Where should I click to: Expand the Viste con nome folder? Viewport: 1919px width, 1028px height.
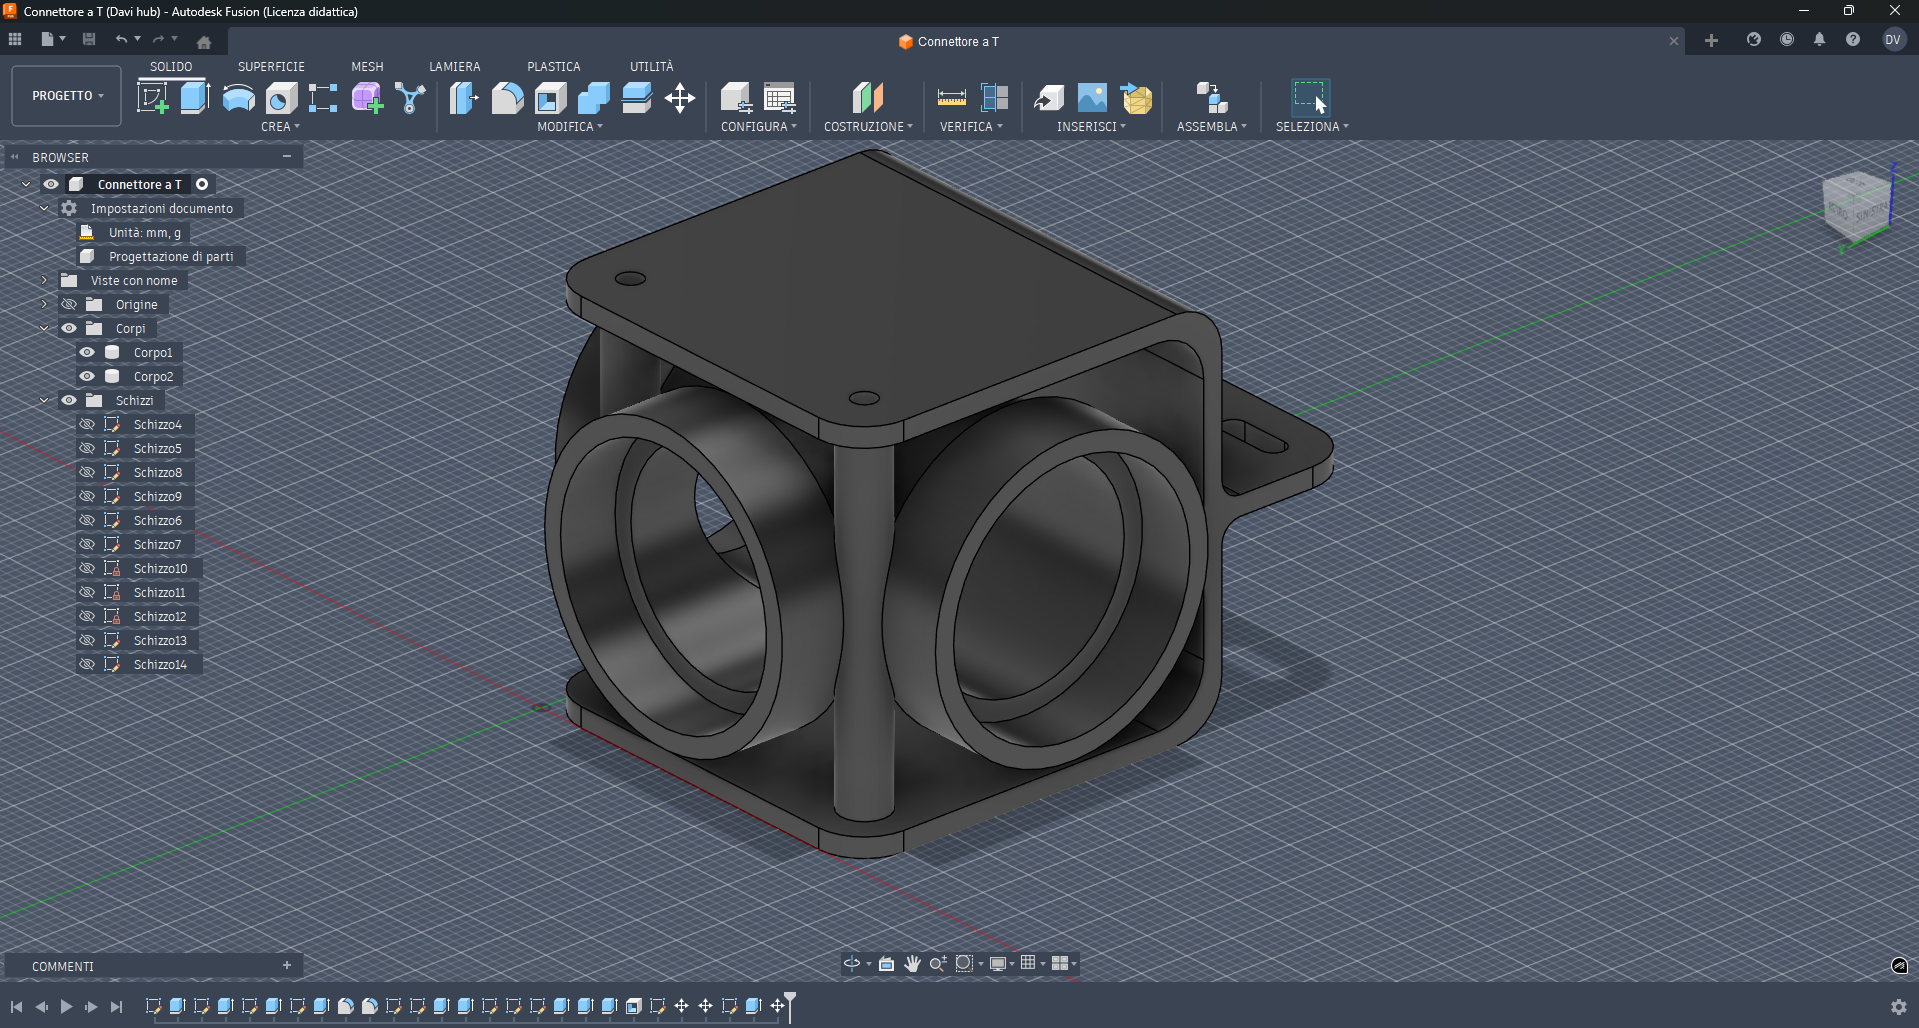(44, 280)
